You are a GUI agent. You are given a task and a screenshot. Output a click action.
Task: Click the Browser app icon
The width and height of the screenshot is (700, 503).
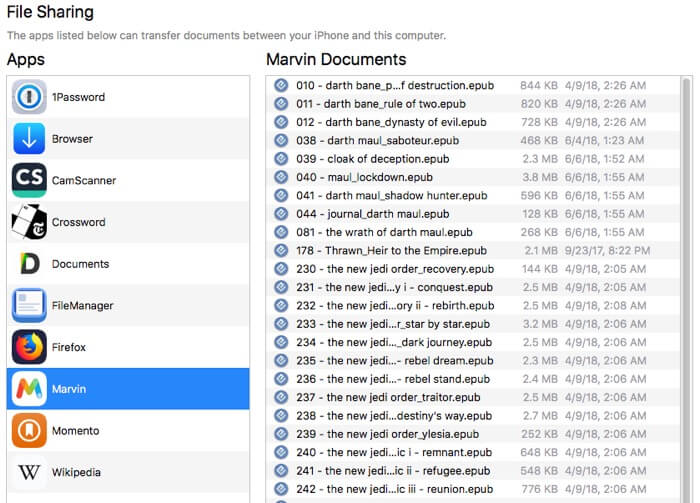(x=29, y=139)
